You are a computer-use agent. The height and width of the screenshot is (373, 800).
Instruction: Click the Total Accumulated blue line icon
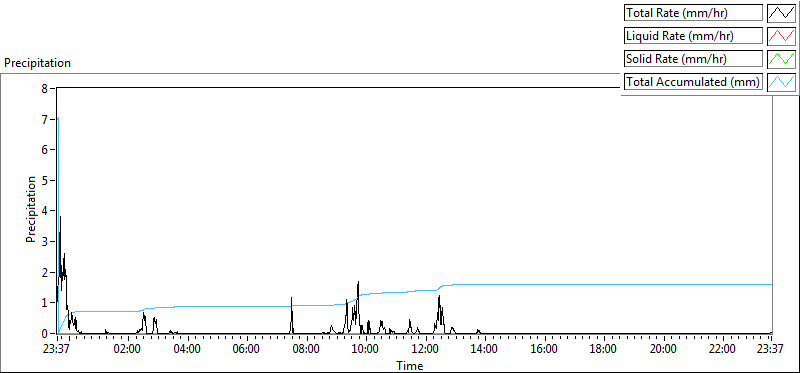click(782, 82)
